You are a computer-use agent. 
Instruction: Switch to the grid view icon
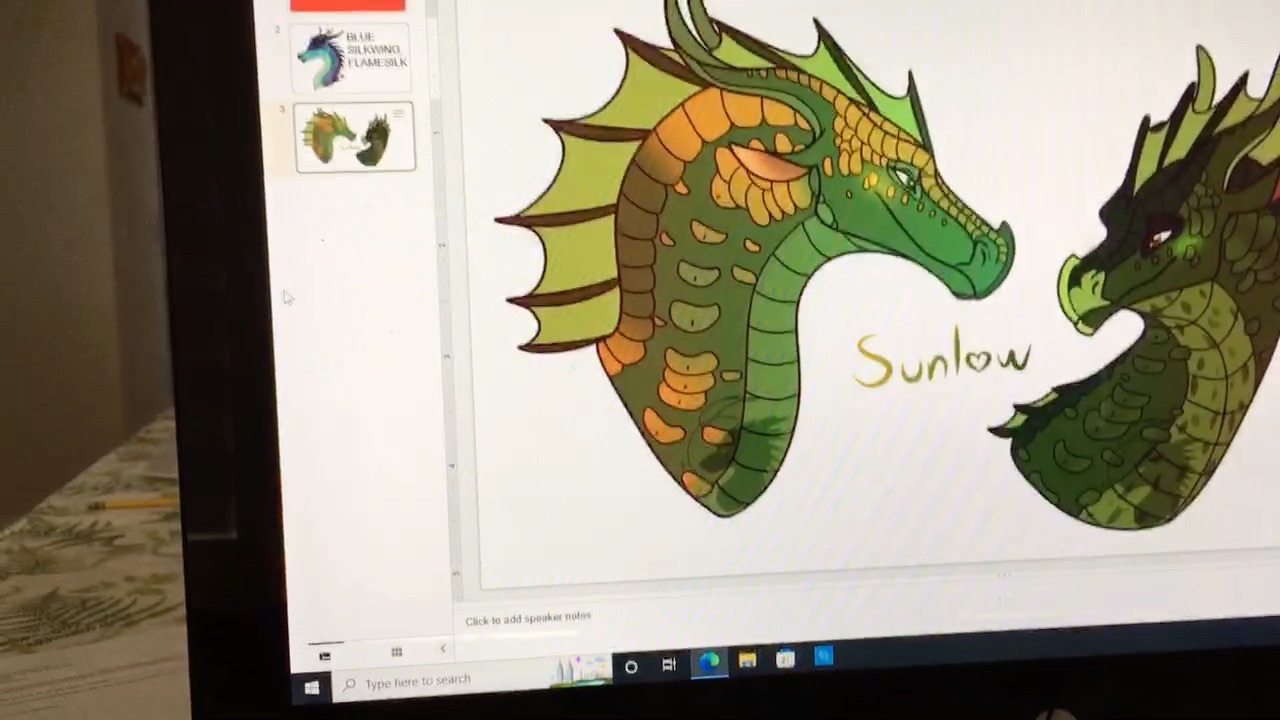[397, 652]
